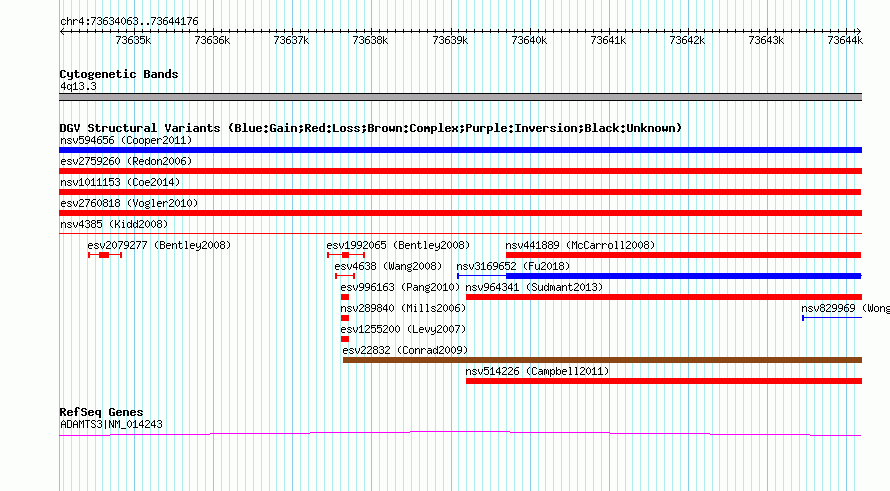Click the 4q13.3 band label

[x=78, y=86]
